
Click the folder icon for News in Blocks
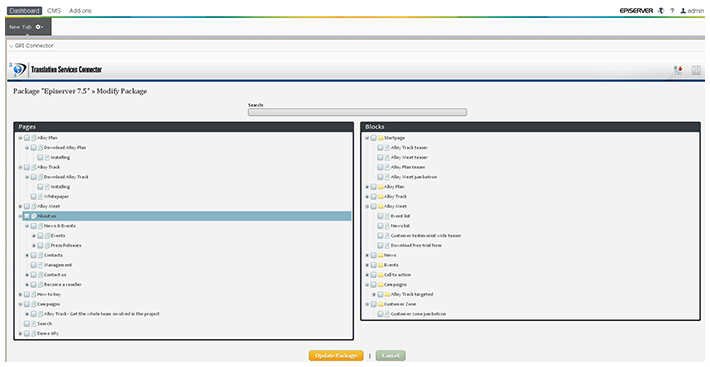[x=381, y=256]
